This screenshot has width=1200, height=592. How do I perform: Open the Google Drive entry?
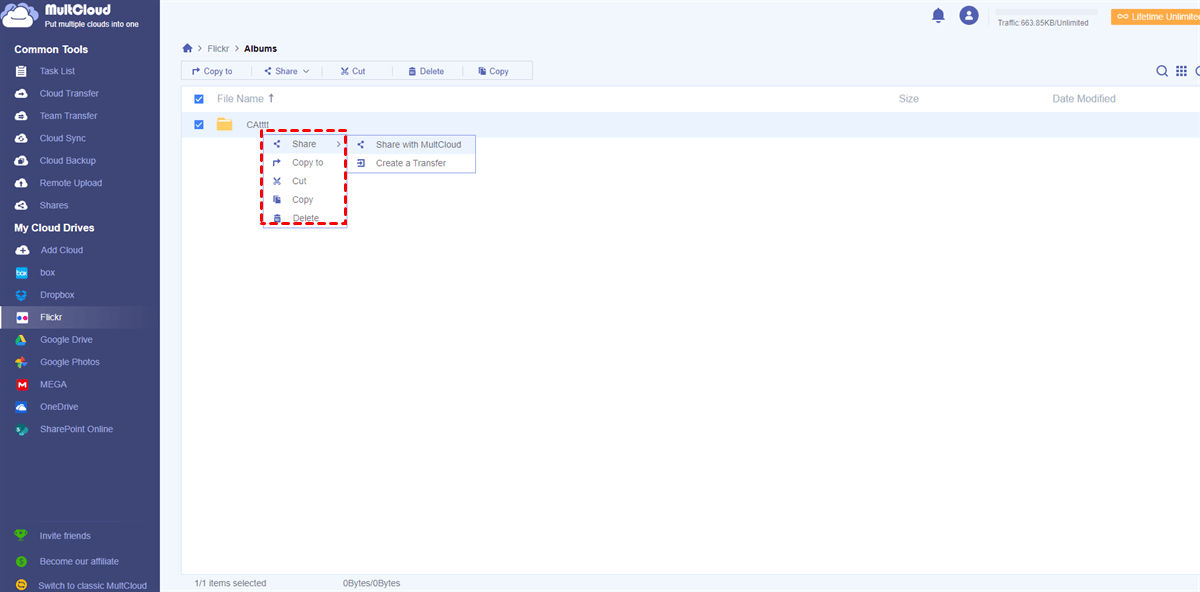pyautogui.click(x=66, y=340)
